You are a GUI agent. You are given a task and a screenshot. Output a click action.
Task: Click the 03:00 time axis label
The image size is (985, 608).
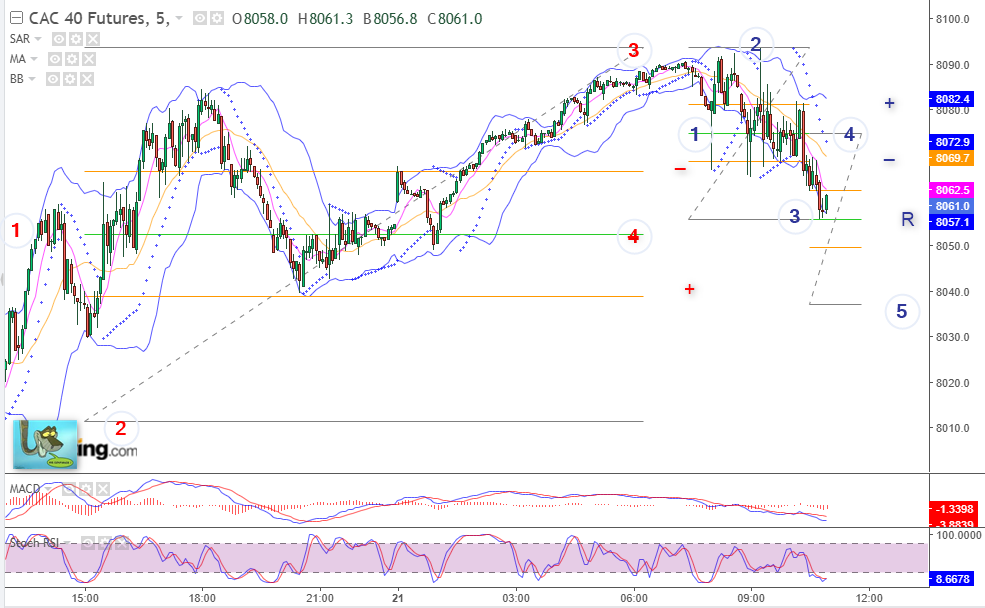point(516,598)
